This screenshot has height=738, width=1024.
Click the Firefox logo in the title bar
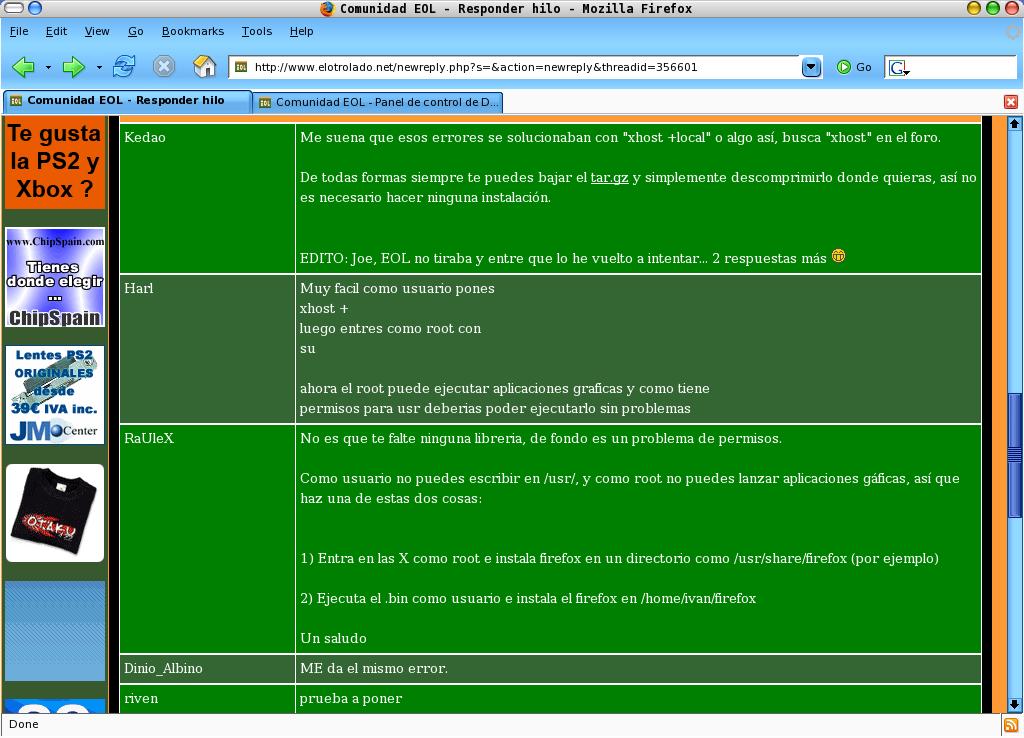point(327,8)
